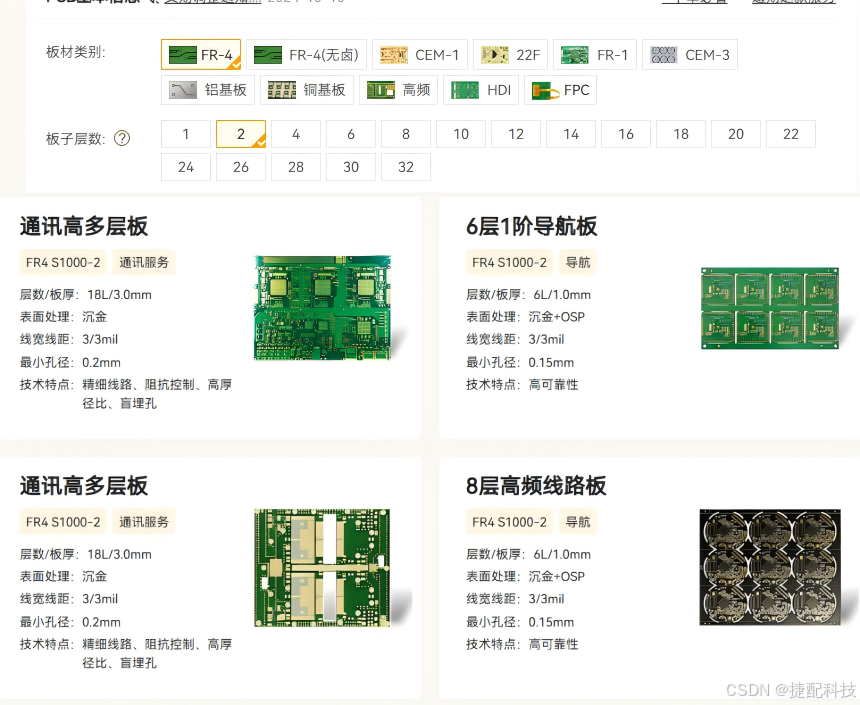Choose CEM-3 board material
This screenshot has height=705, width=860.
[x=689, y=54]
